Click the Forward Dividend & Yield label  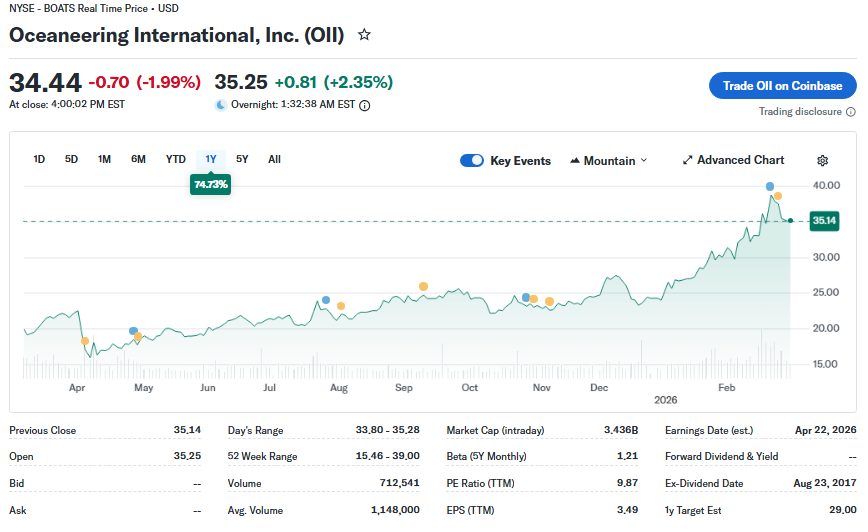tap(722, 456)
